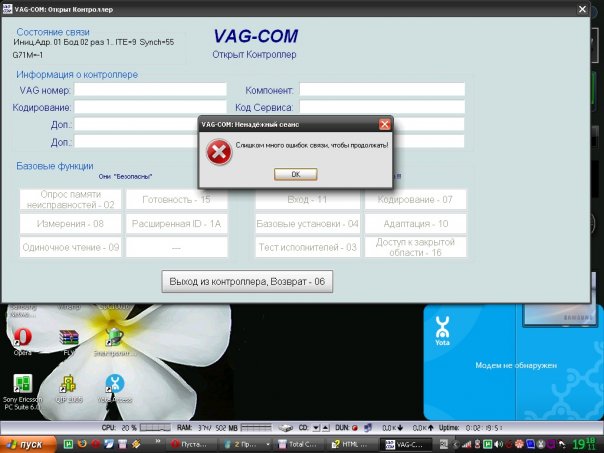Switch to Opera 'Пуста...' taskbar button

pos(190,444)
